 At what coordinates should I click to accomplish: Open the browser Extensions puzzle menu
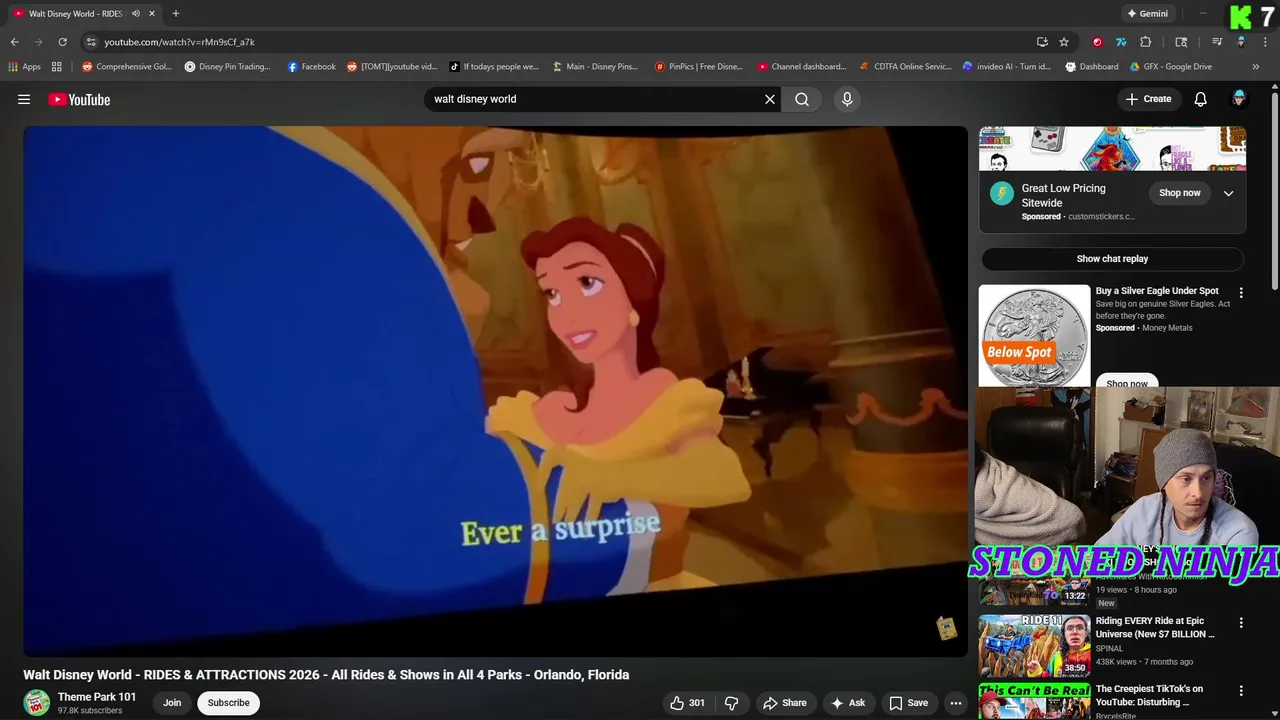point(1146,42)
